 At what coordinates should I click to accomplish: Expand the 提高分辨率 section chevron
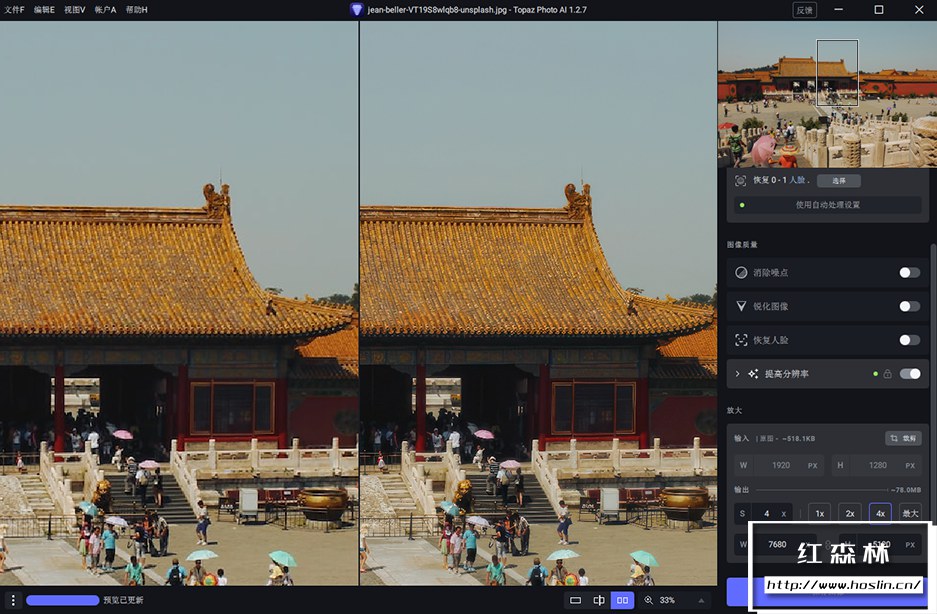click(737, 374)
